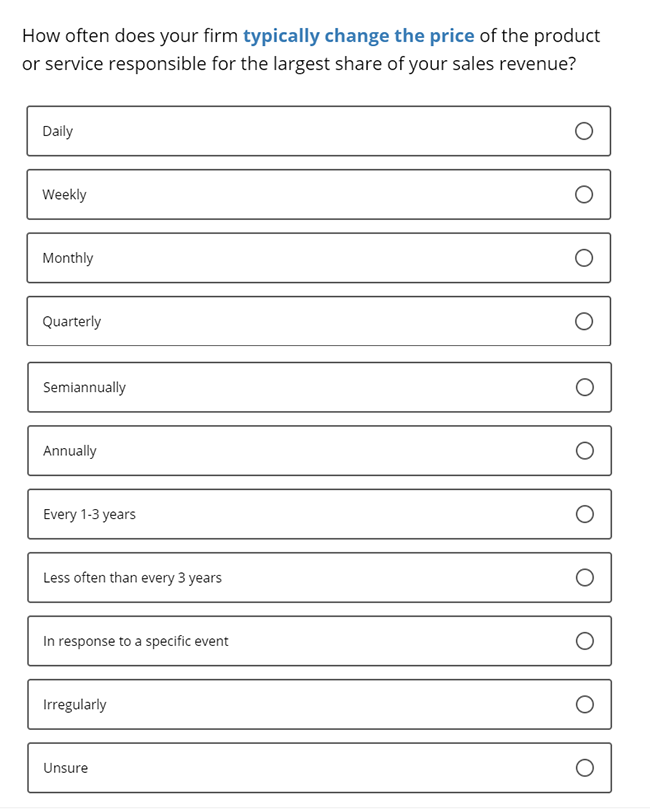Image resolution: width=650 pixels, height=809 pixels.
Task: Click the Unsure label text
Action: pos(66,768)
